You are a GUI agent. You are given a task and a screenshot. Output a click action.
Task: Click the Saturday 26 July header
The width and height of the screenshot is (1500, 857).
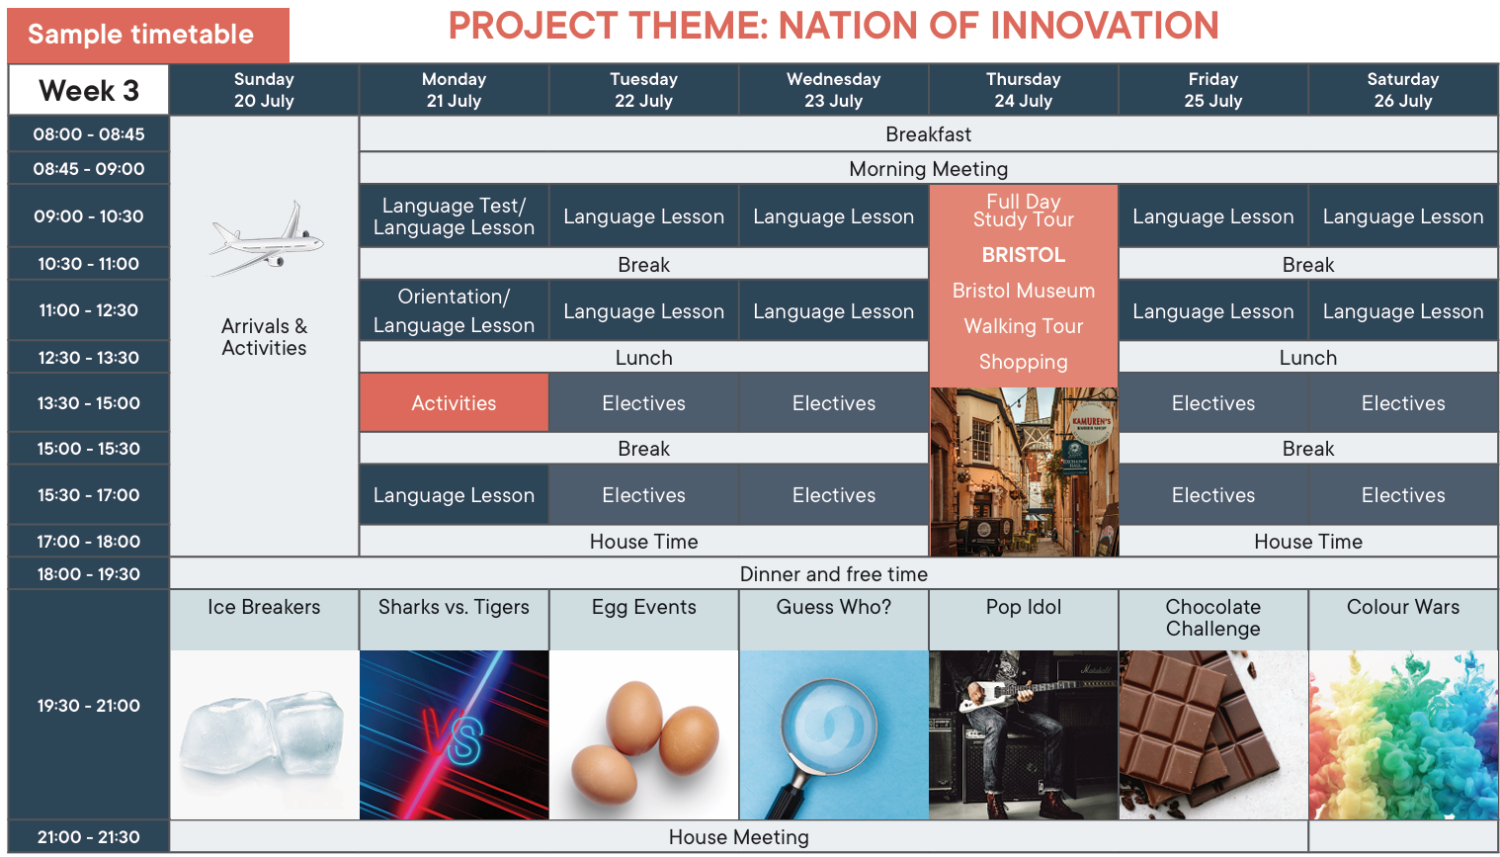point(1403,90)
